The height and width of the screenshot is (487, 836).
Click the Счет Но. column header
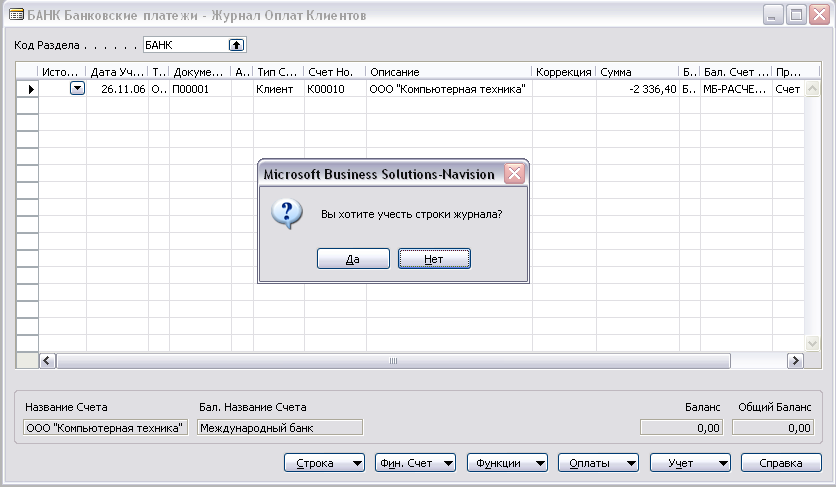pyautogui.click(x=335, y=72)
